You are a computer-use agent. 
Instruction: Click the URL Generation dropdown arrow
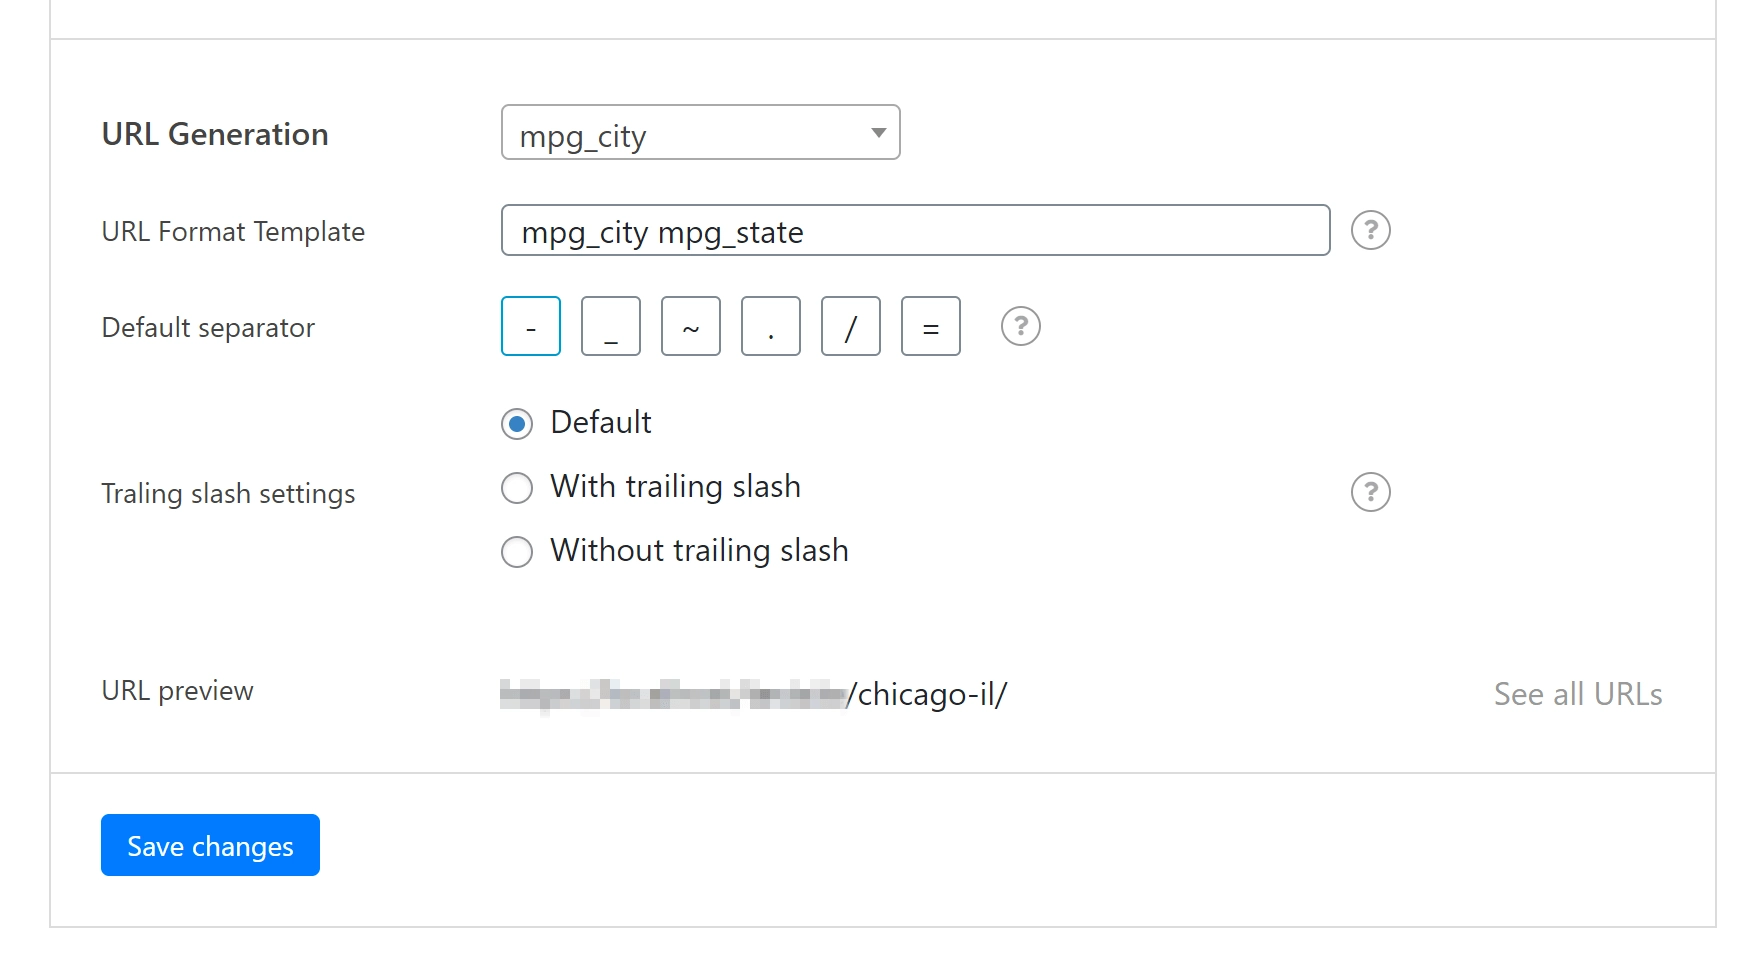(x=878, y=133)
